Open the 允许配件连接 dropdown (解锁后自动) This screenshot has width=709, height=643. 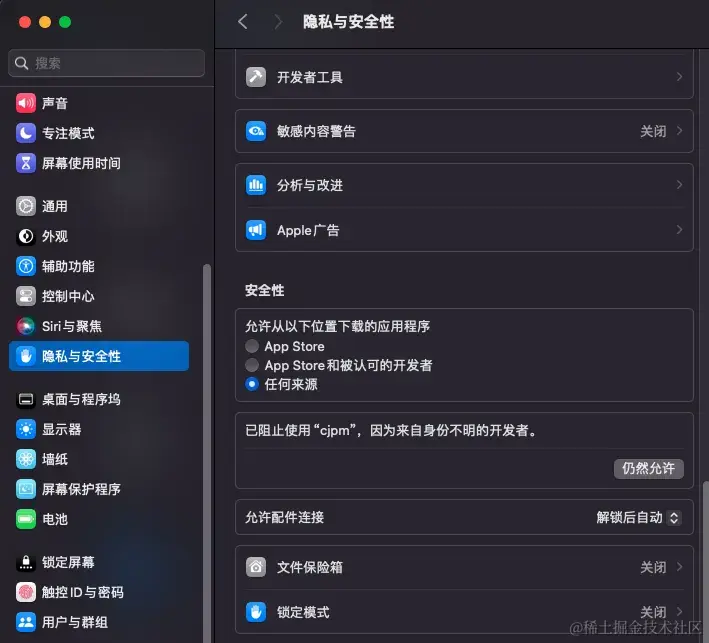638,517
